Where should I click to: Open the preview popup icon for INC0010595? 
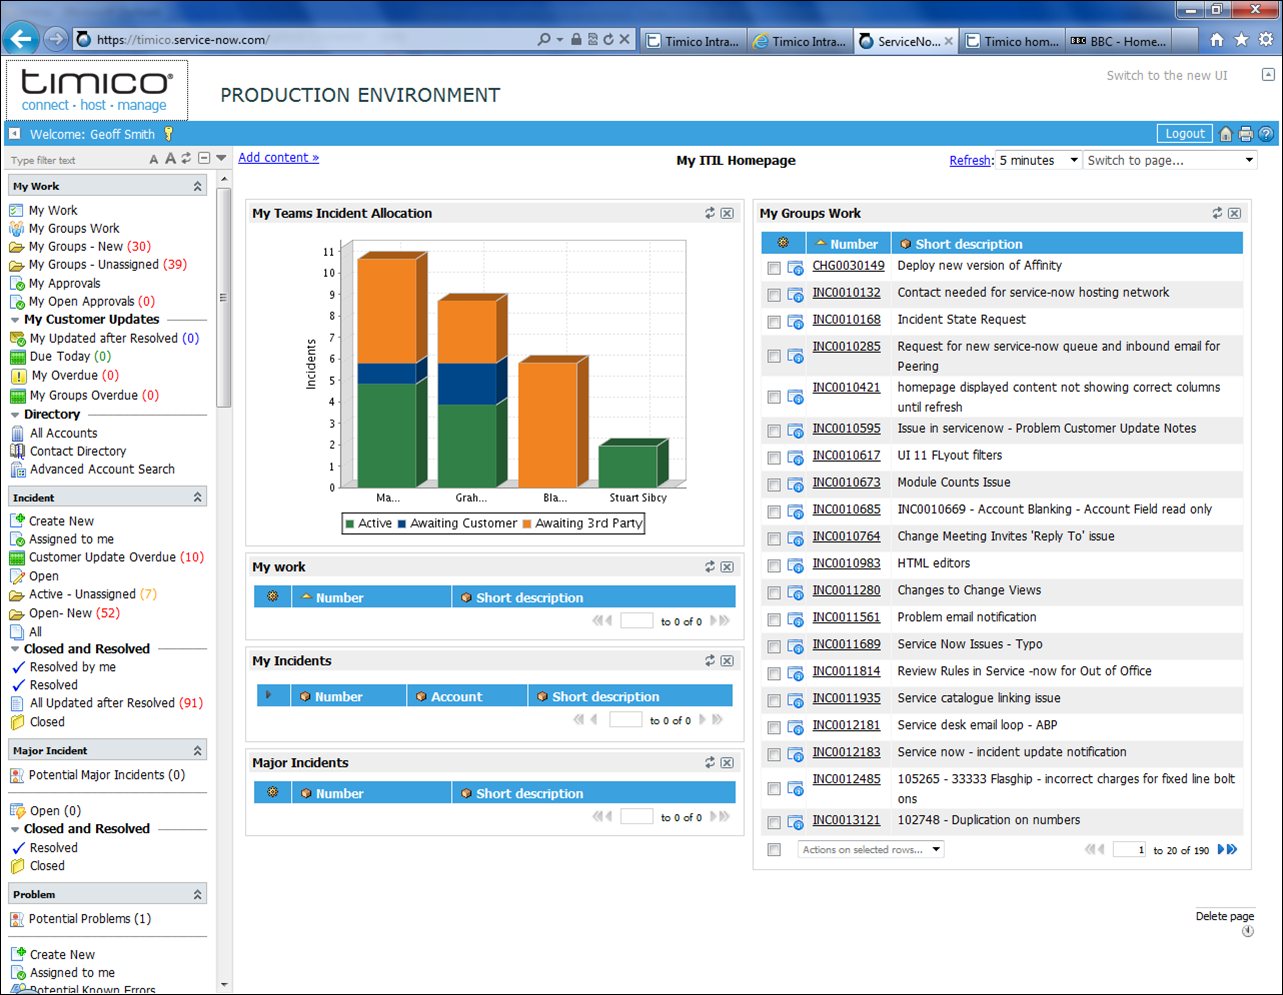tap(795, 431)
